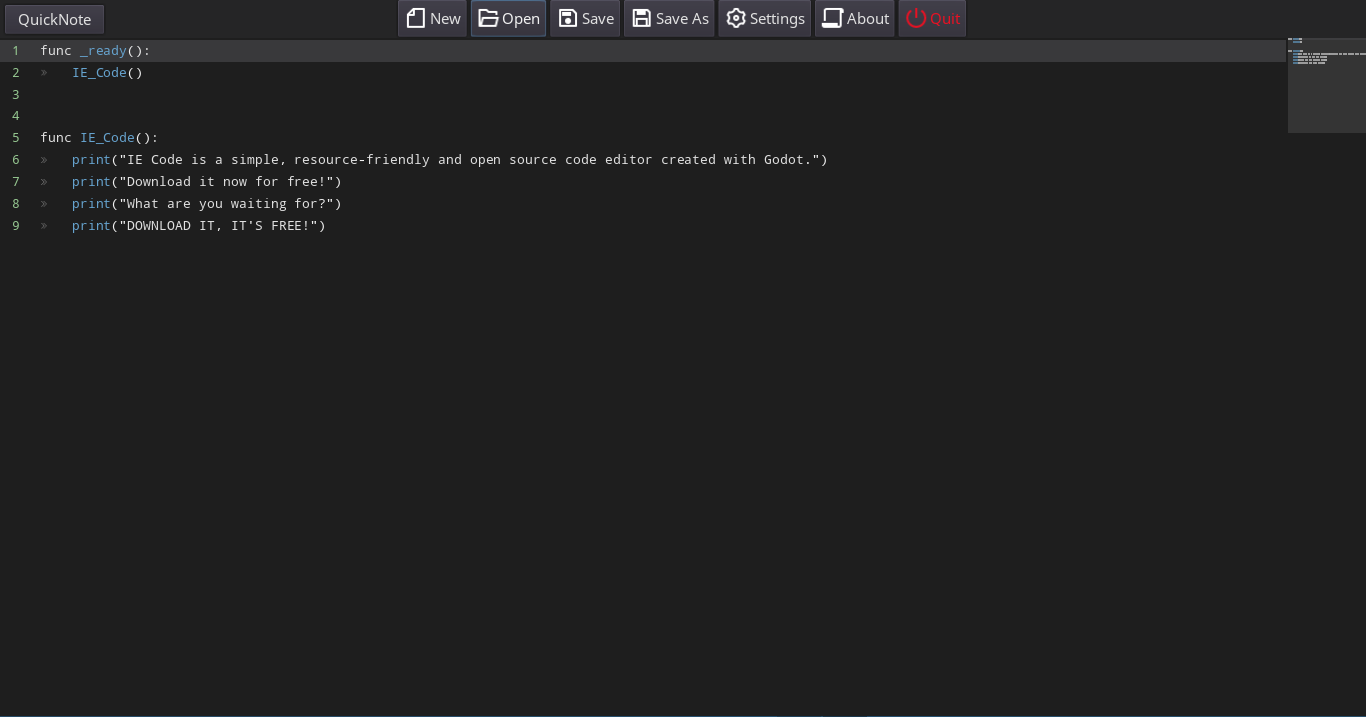Viewport: 1366px width, 717px height.
Task: Click the code minimap preview
Action: [1326, 85]
